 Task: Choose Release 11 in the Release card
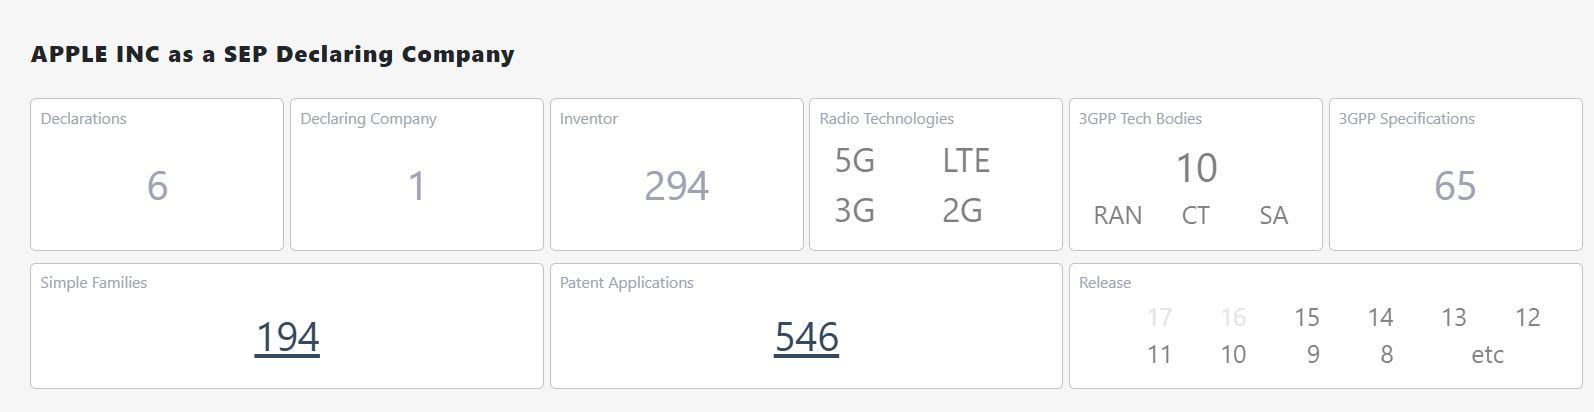click(x=1159, y=355)
